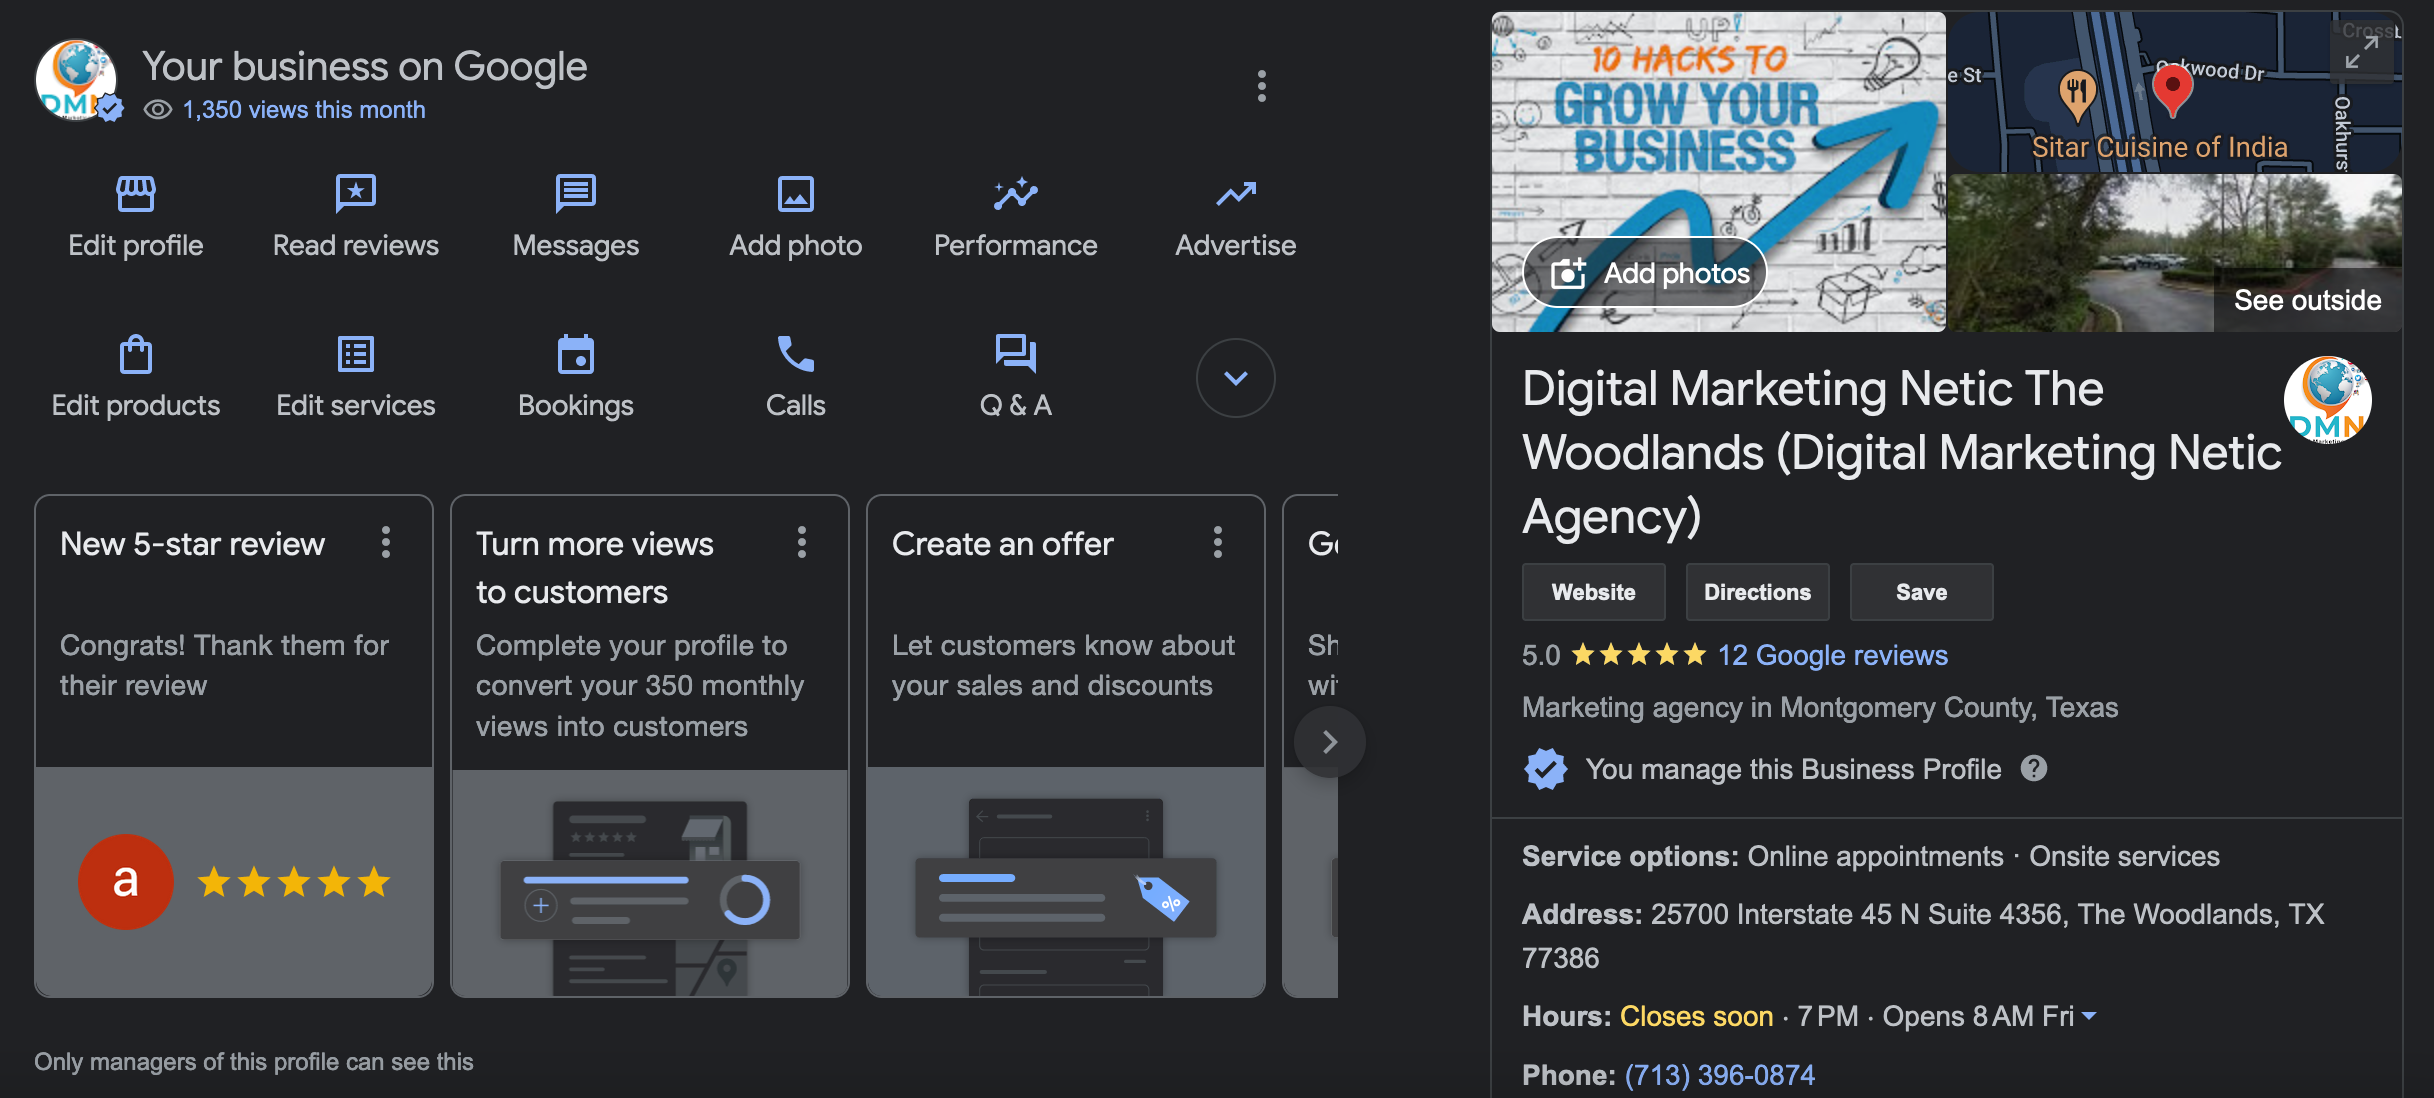Open 12 Google reviews link
This screenshot has height=1098, width=2434.
(x=1833, y=655)
